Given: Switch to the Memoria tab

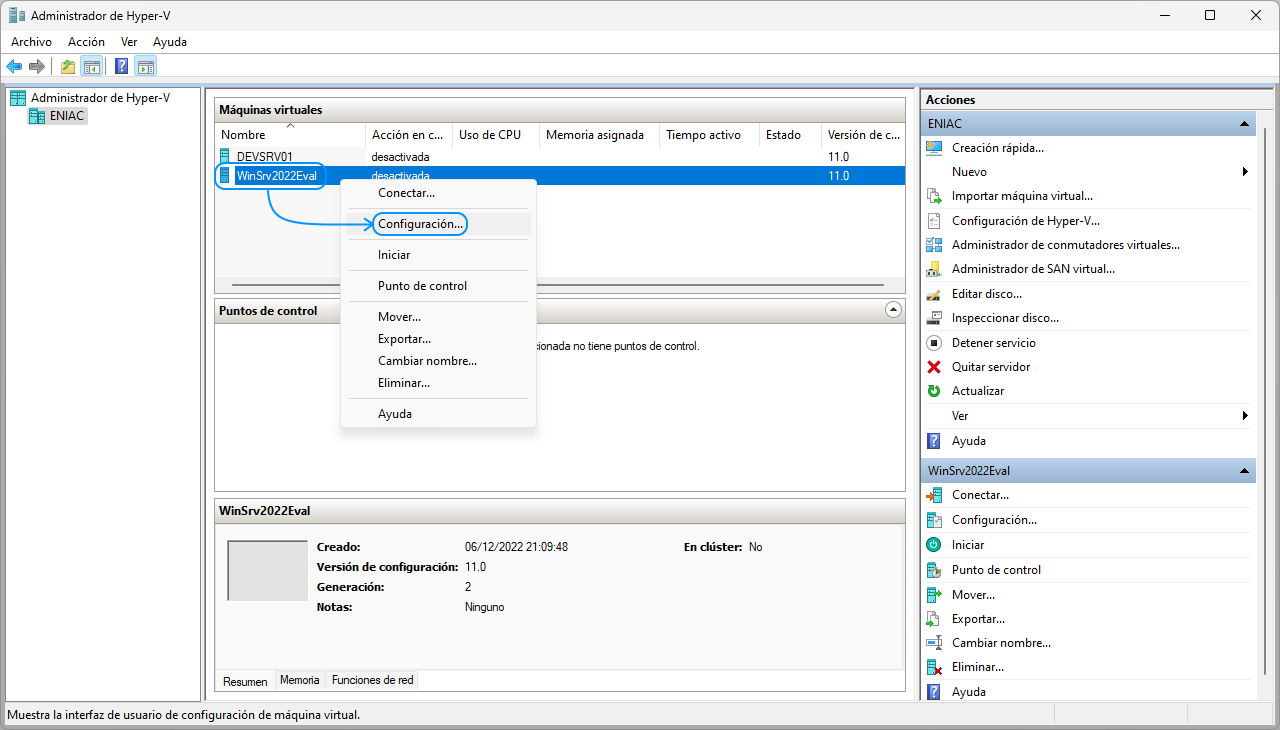Looking at the screenshot, I should click(300, 680).
